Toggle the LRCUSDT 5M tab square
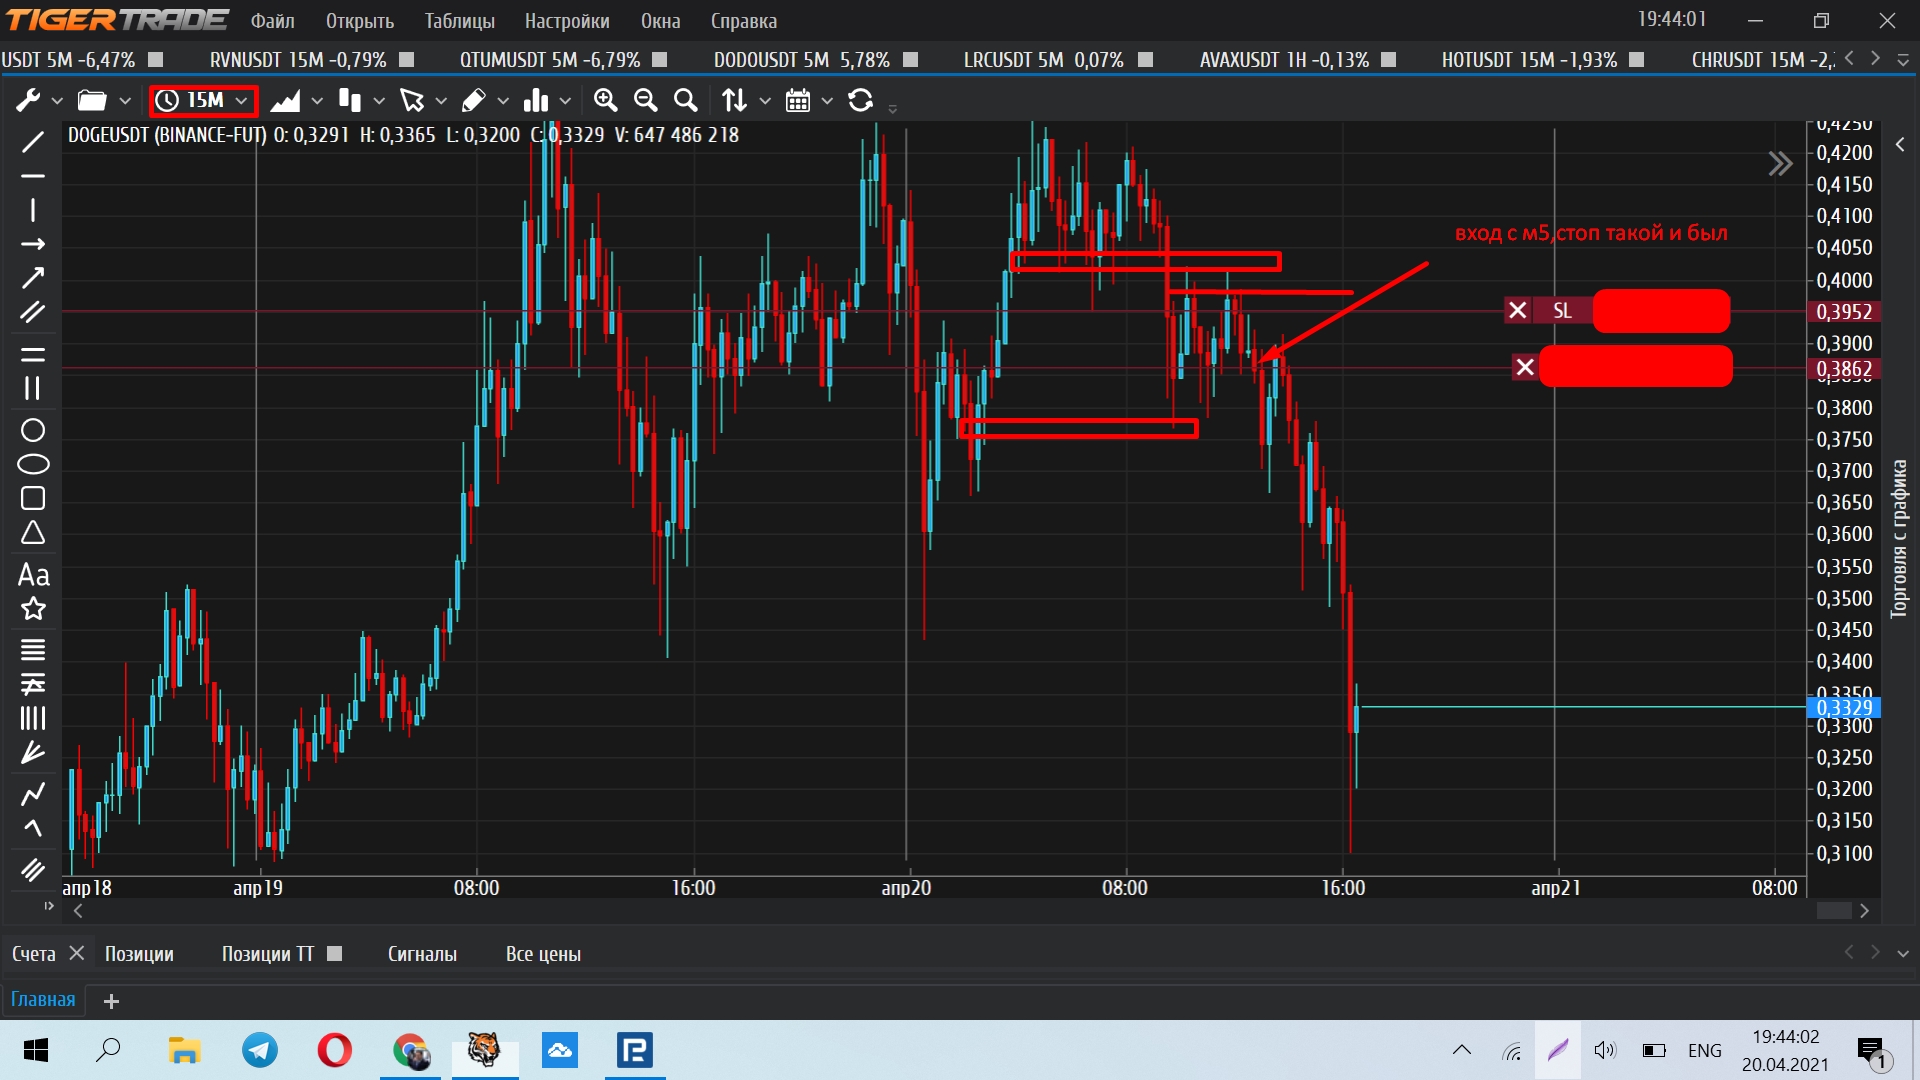 [1146, 60]
